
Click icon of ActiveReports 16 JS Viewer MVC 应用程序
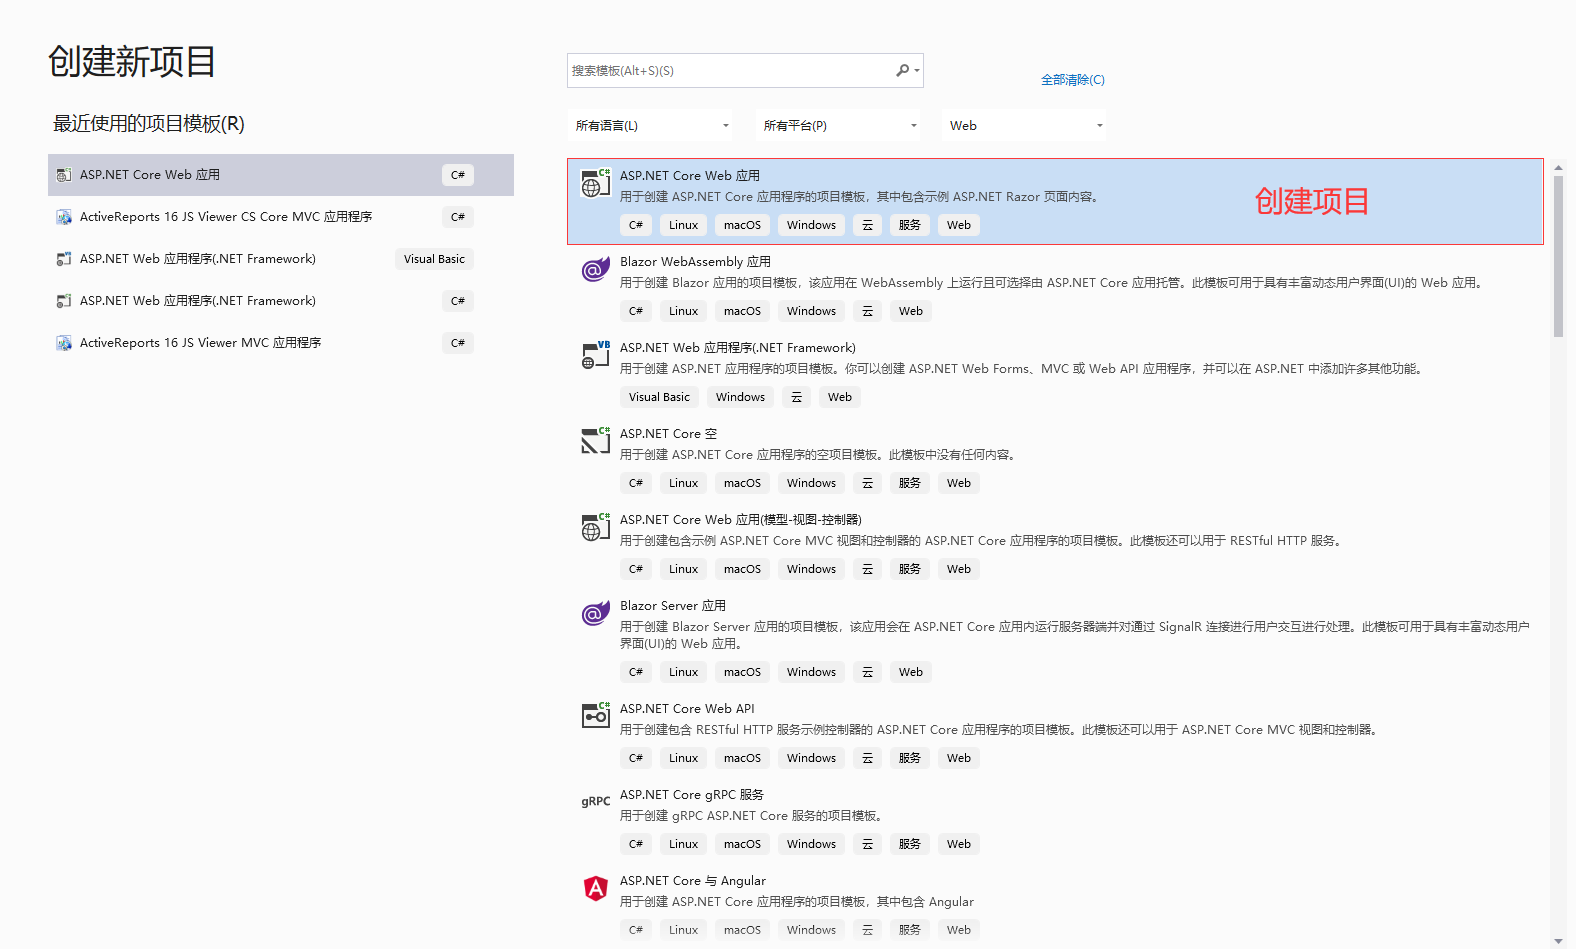click(64, 343)
